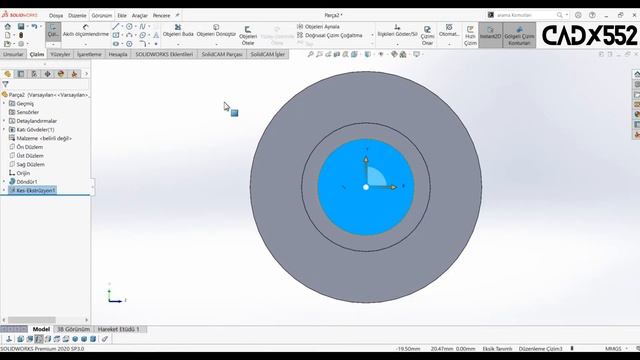Click the Save icon
Screen dimensions: 640x360
[21, 27]
